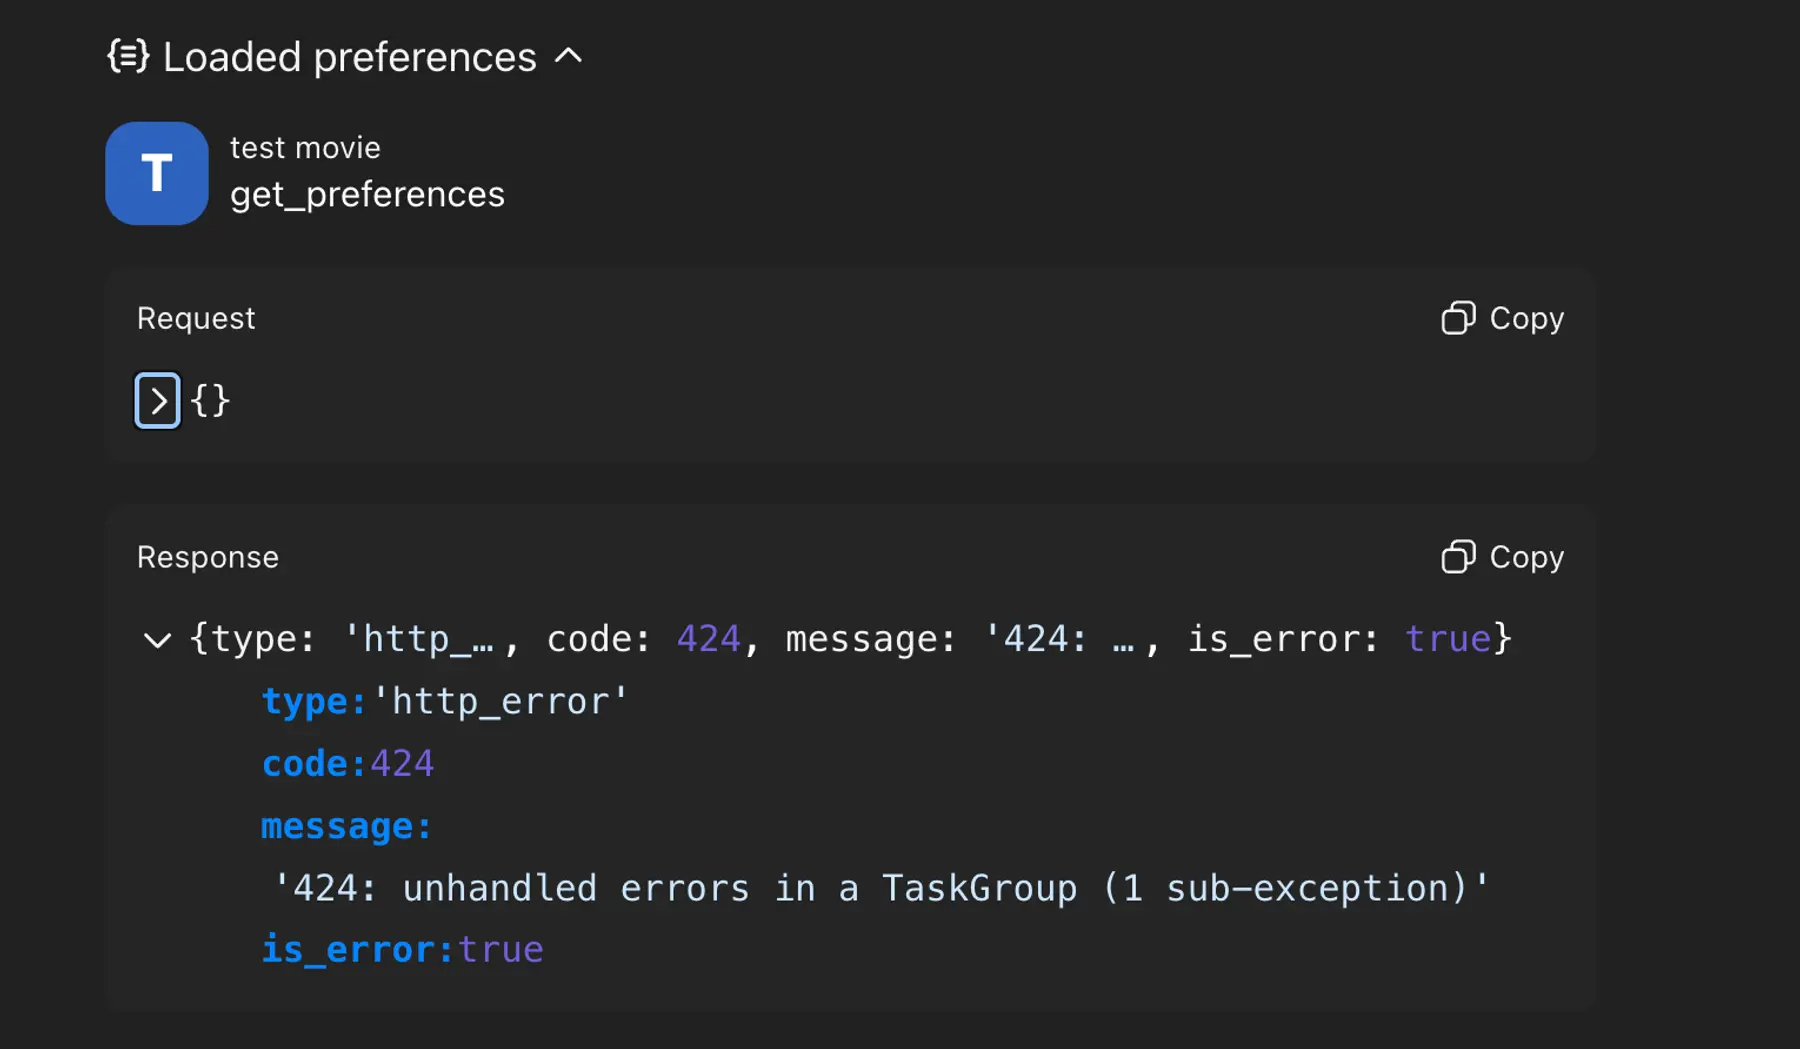Click the get_preferences tool name
Viewport: 1800px width, 1049px height.
pyautogui.click(x=367, y=194)
